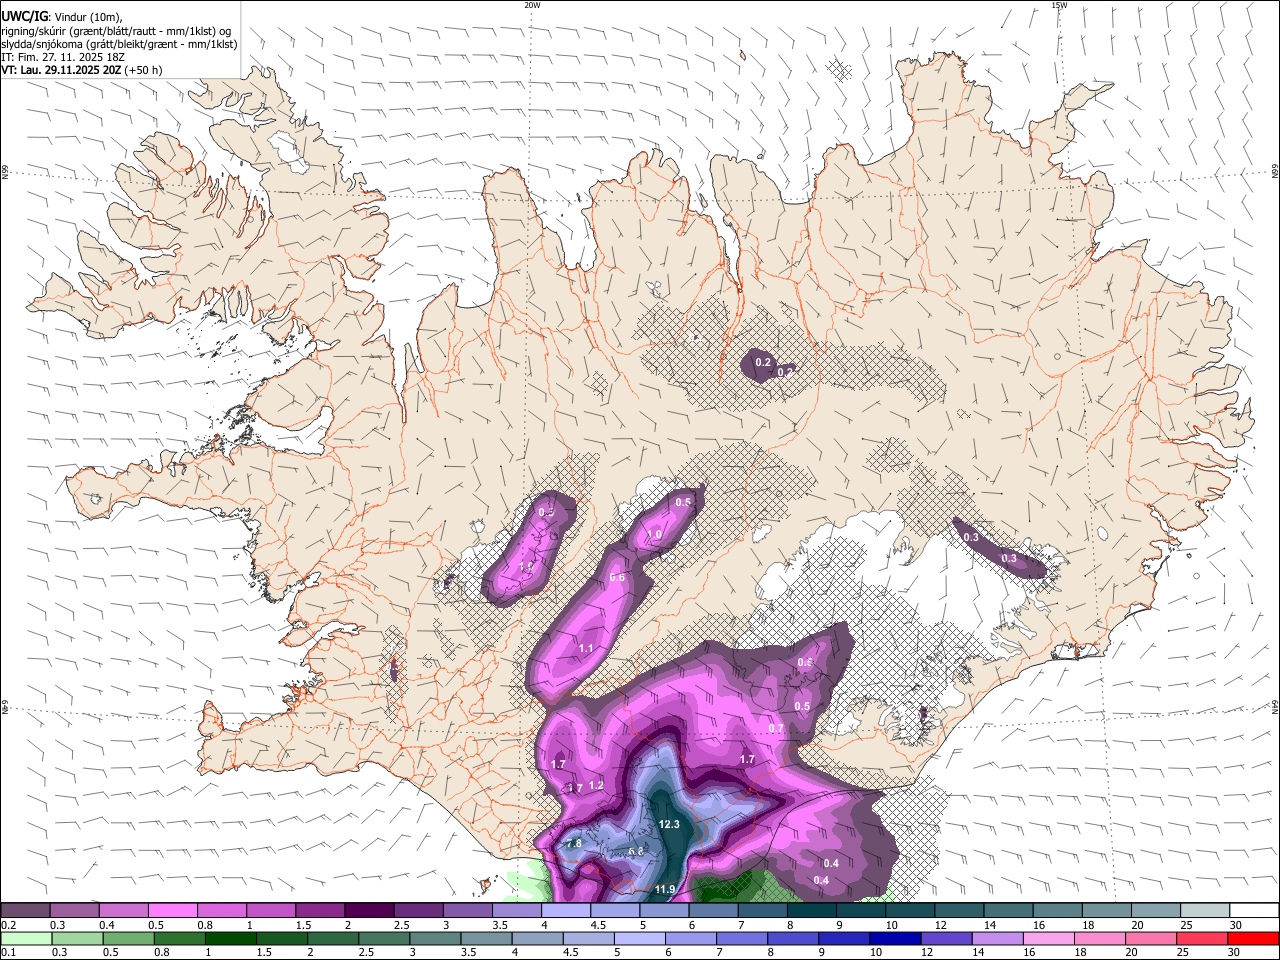Pick the violet 14 swatch in lower legend row
The height and width of the screenshot is (960, 1280).
997,938
